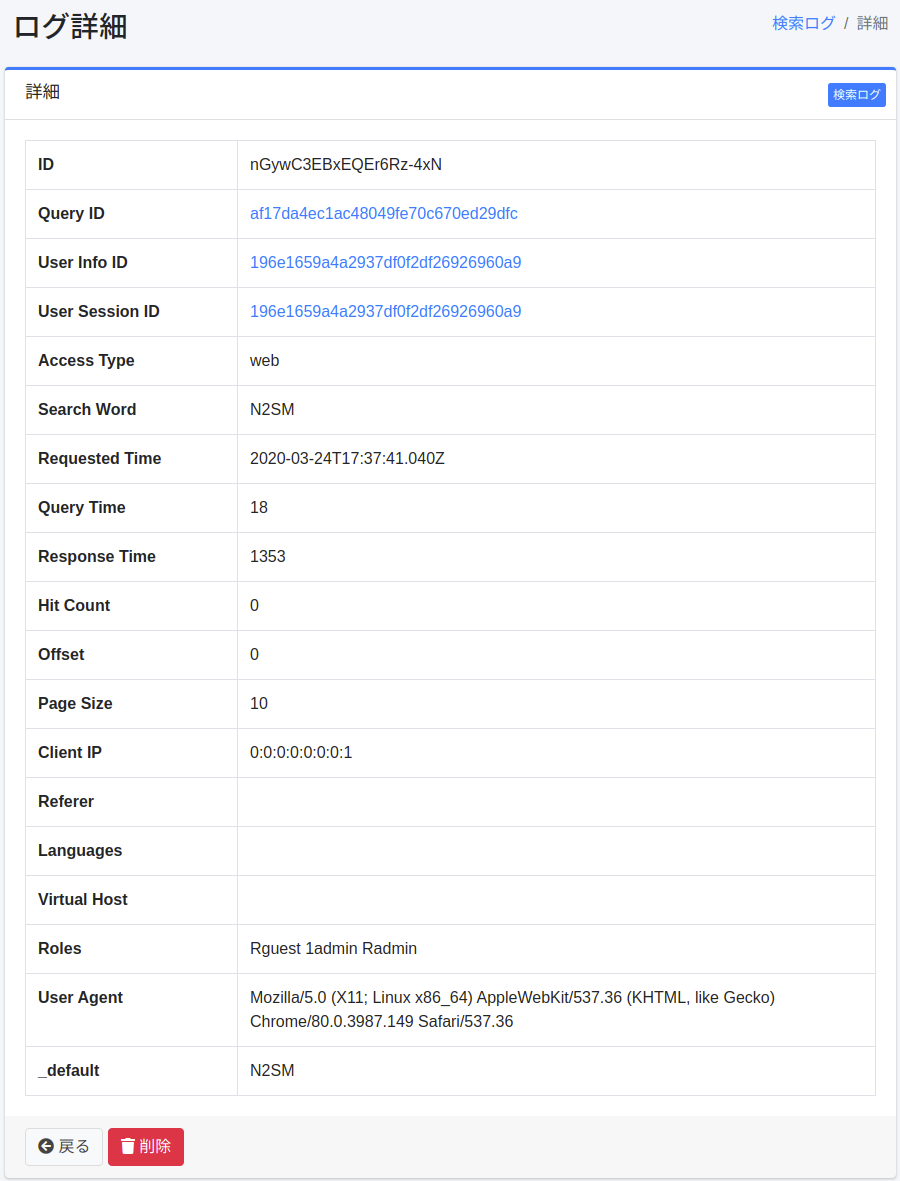
Task: Click the red 削除 button label
Action: click(x=155, y=1146)
